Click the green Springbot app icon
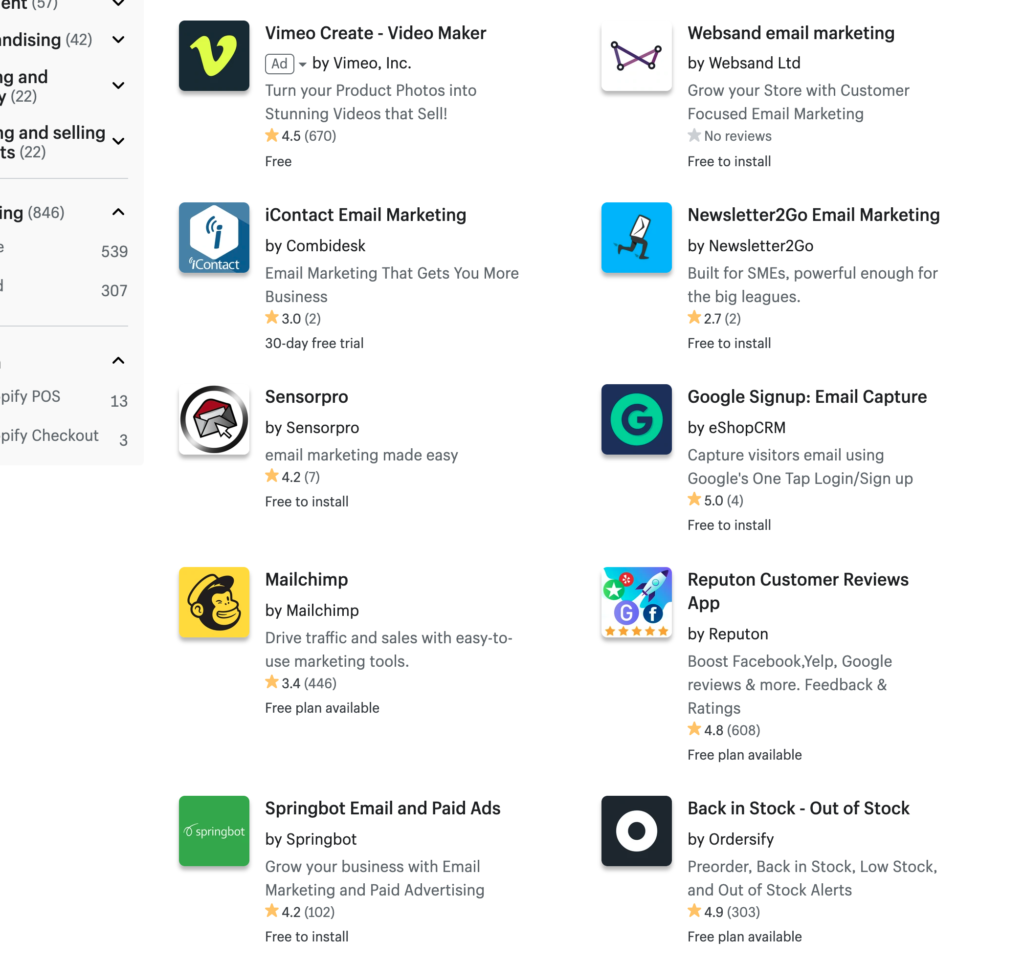The width and height of the screenshot is (1024, 961). [213, 831]
